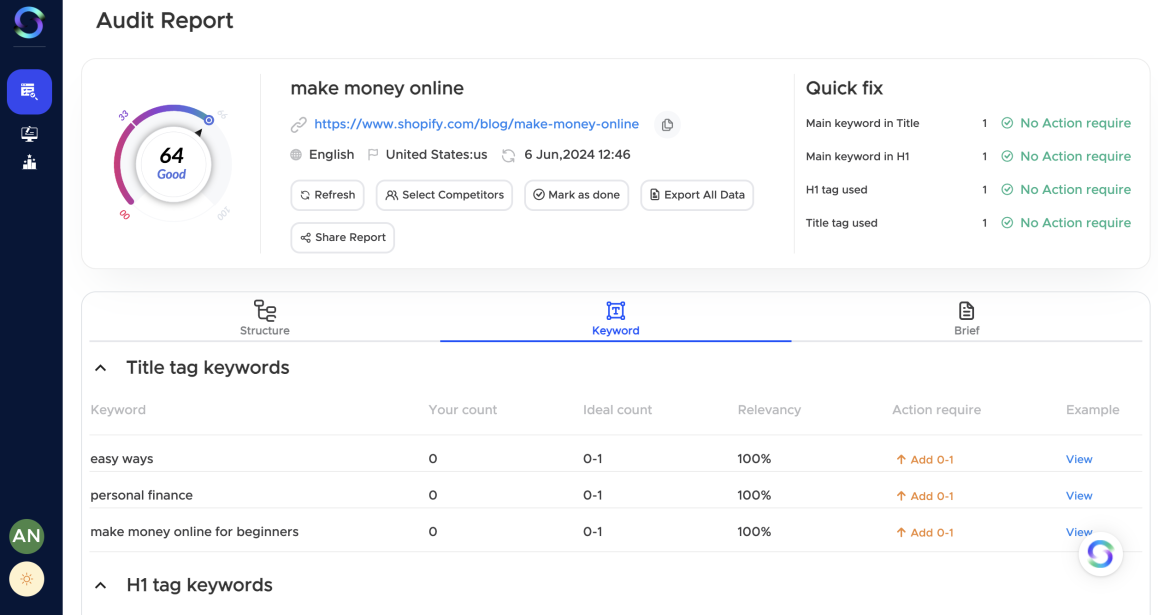Click Select Competitors button
This screenshot has height=615, width=1158.
[x=445, y=195]
